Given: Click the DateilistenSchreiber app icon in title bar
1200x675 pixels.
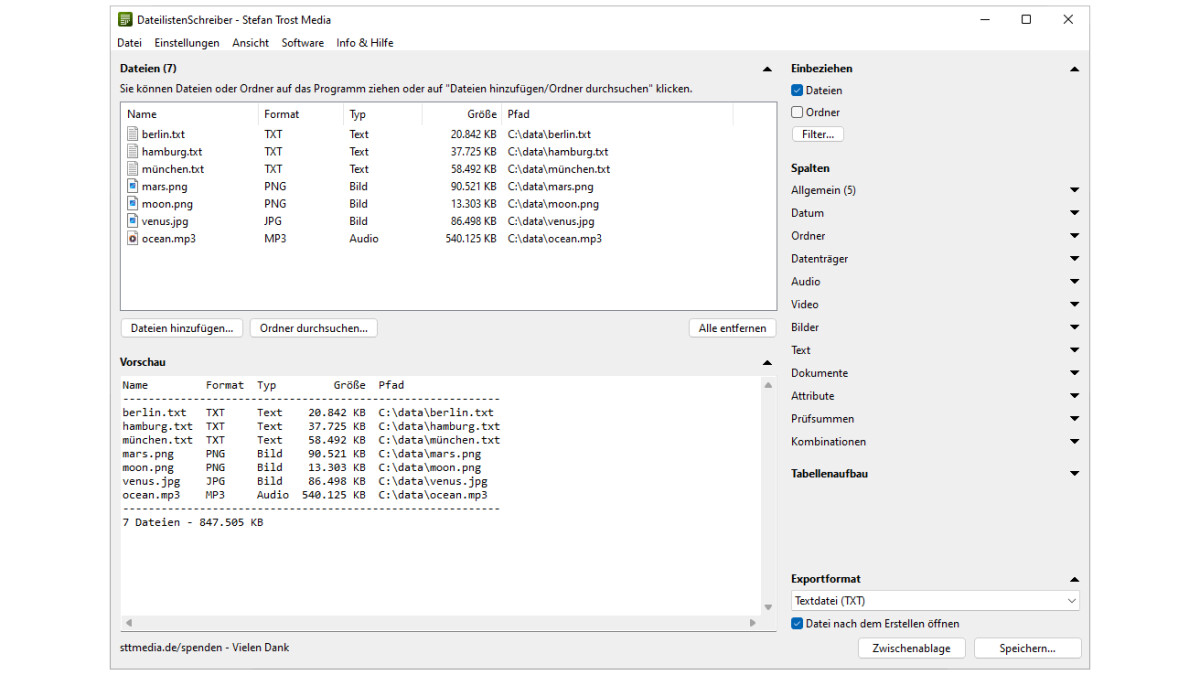Looking at the screenshot, I should (125, 20).
